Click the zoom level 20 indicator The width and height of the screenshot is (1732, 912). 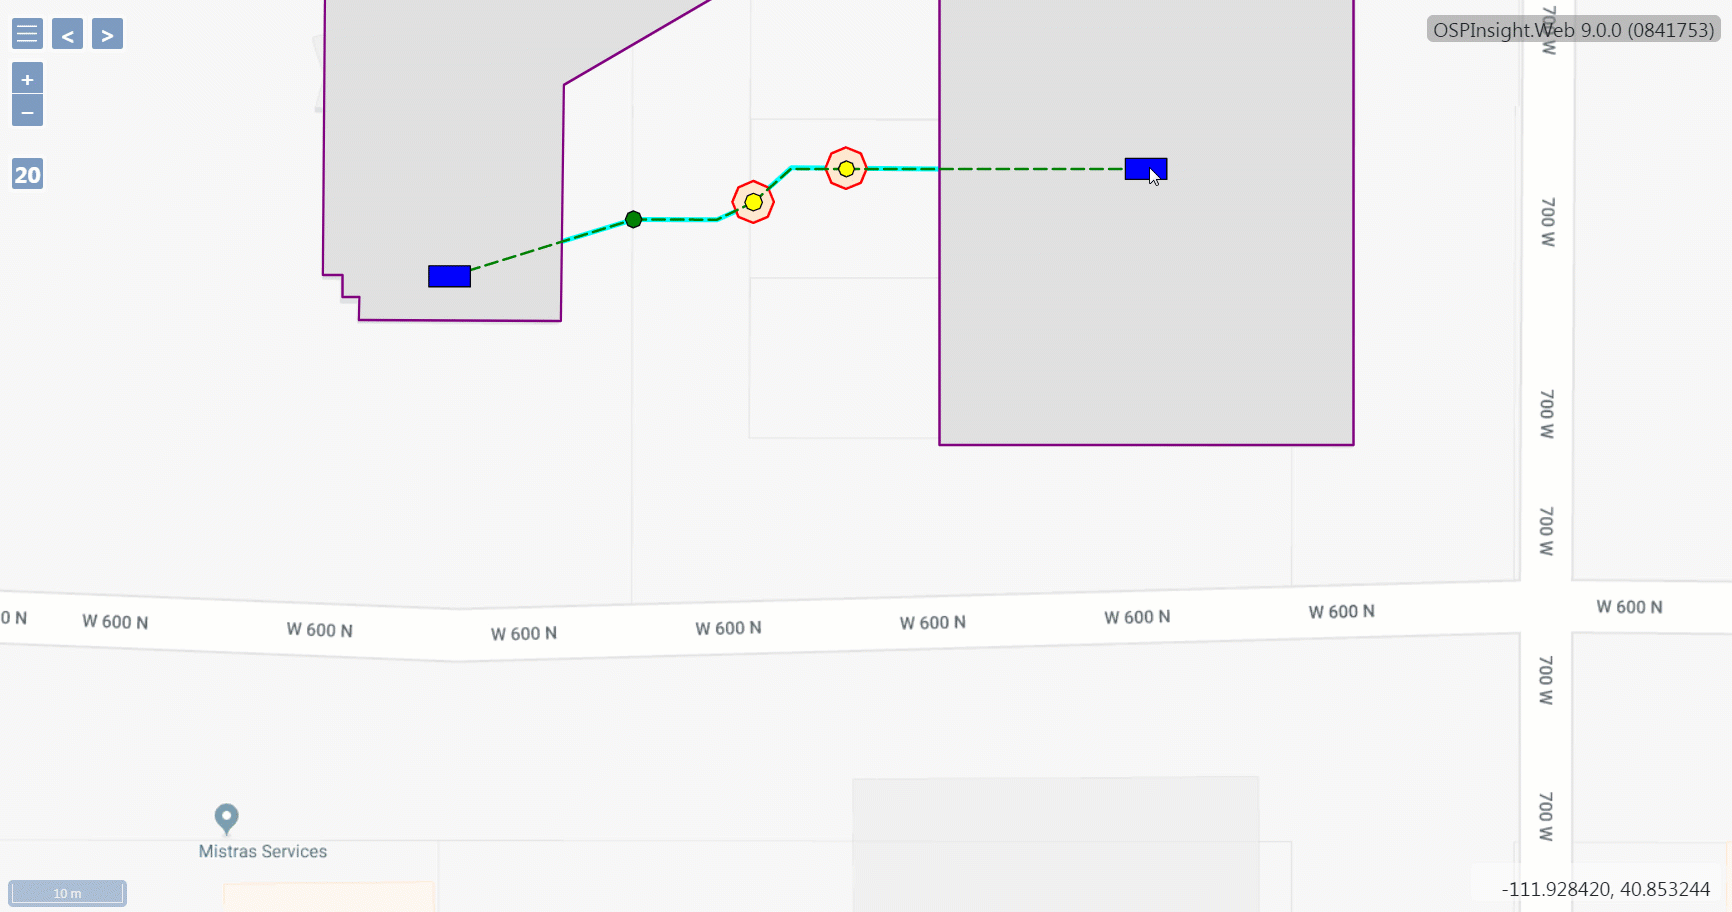point(26,174)
